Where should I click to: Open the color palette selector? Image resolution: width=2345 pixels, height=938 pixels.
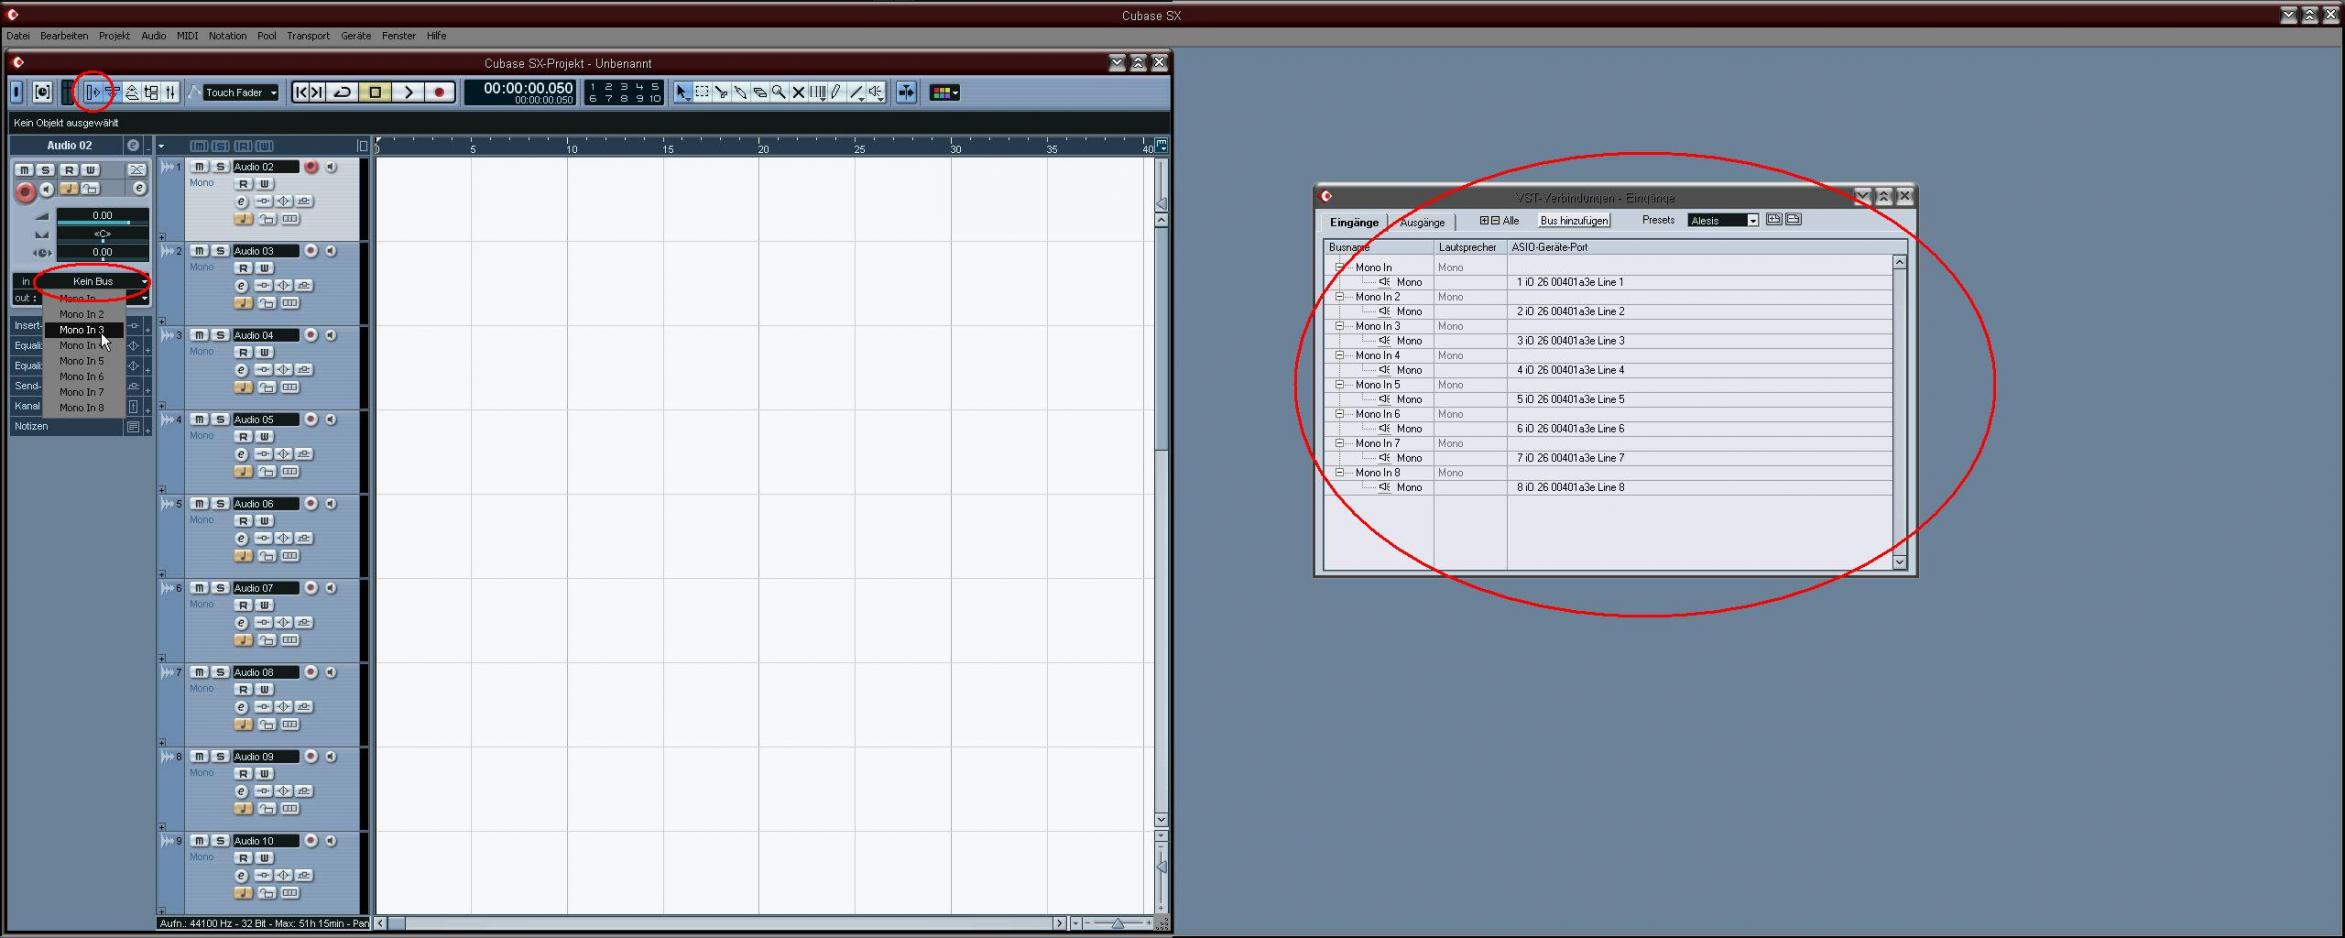point(944,92)
